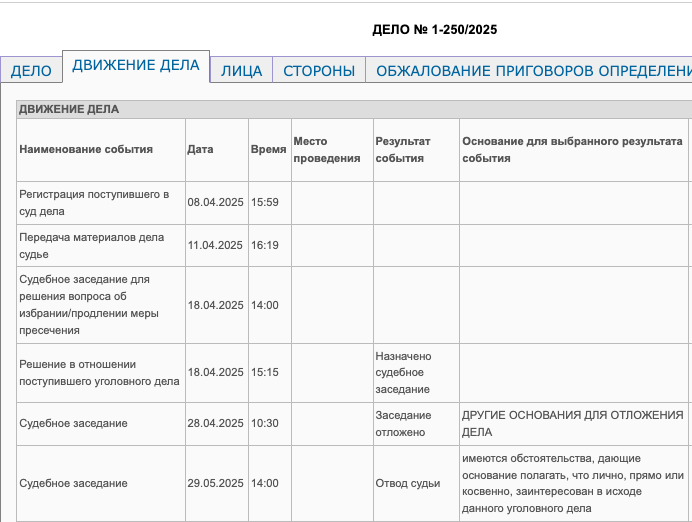Screen dimensions: 692x522
Task: Click the Время column header
Action: [268, 149]
